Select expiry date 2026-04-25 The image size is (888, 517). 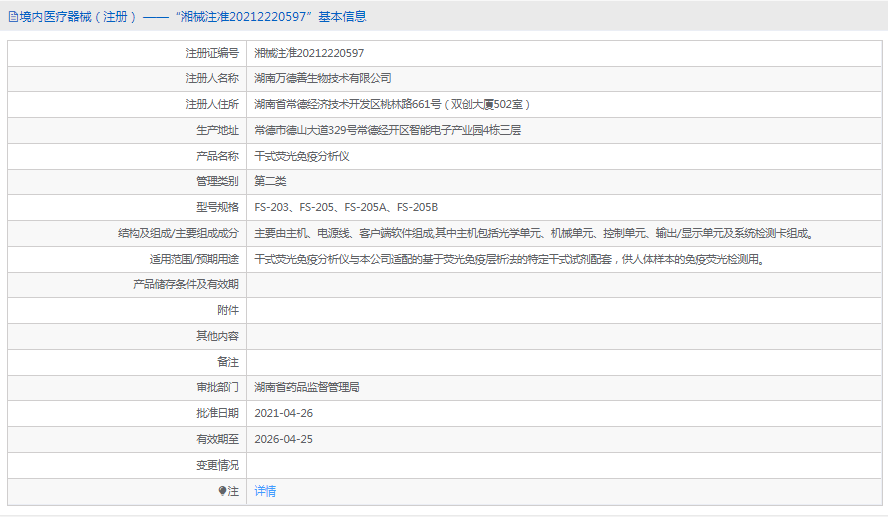(284, 439)
